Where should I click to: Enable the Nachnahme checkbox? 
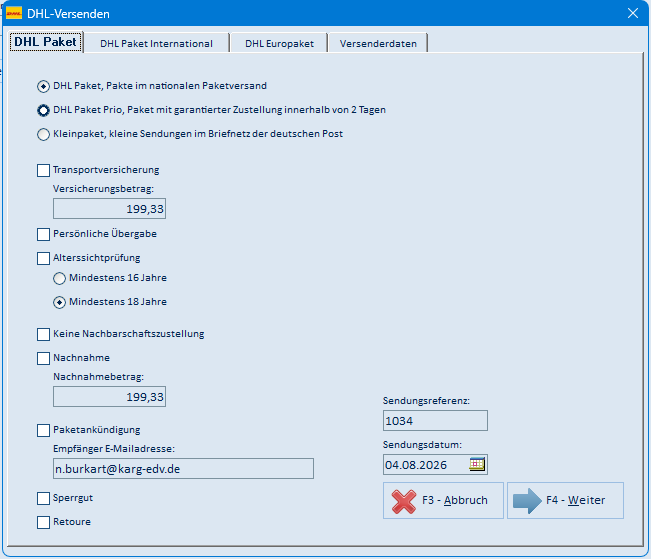click(43, 358)
